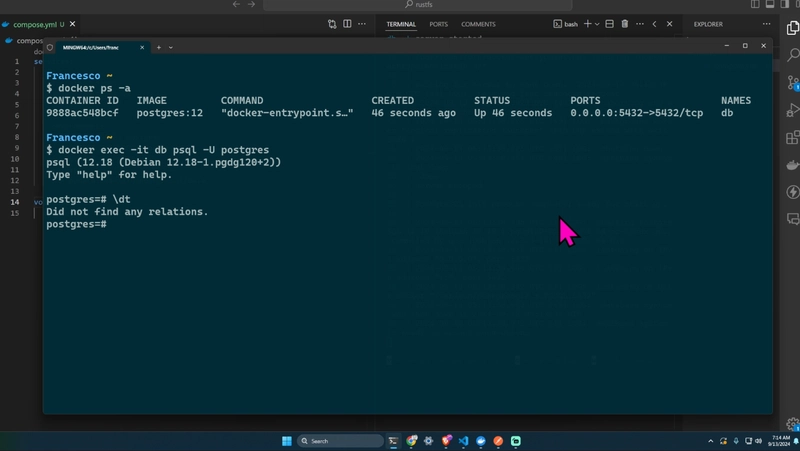Open Postman orange icon in taskbar
The width and height of the screenshot is (800, 451).
tap(498, 441)
